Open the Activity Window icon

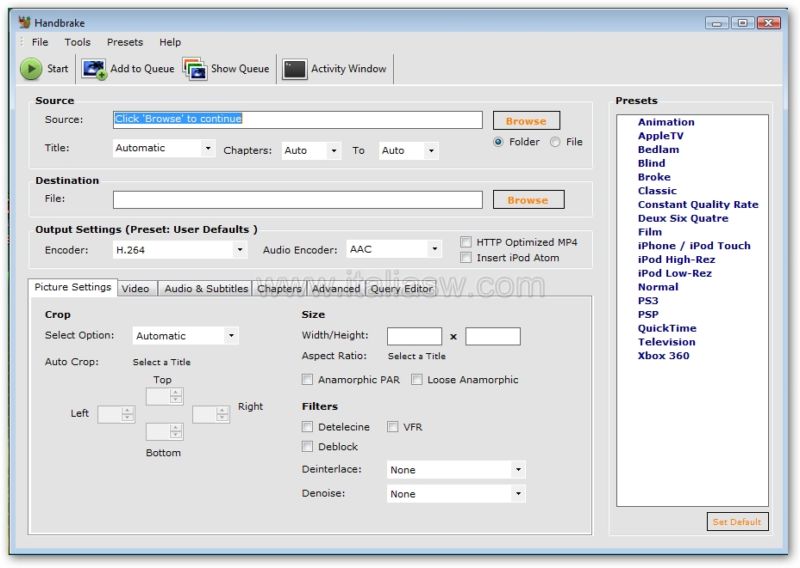pos(294,69)
